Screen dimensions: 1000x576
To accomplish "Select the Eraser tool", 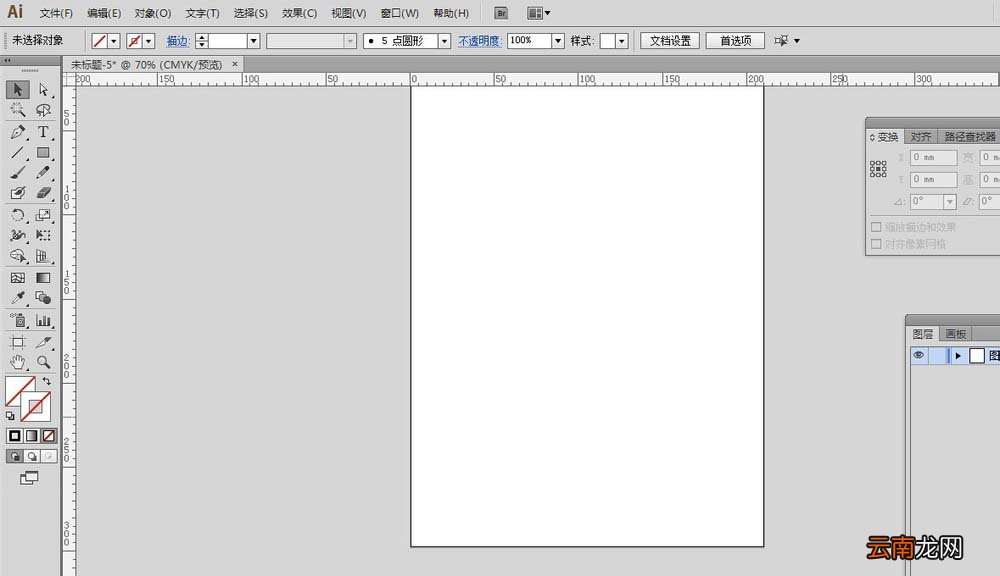I will coord(43,193).
